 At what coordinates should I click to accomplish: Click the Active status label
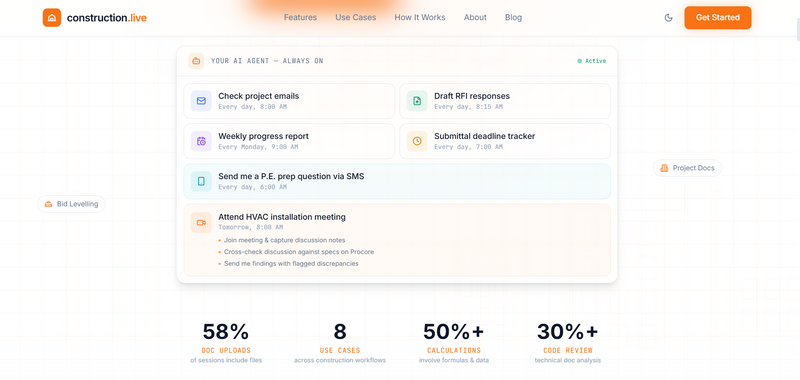595,61
